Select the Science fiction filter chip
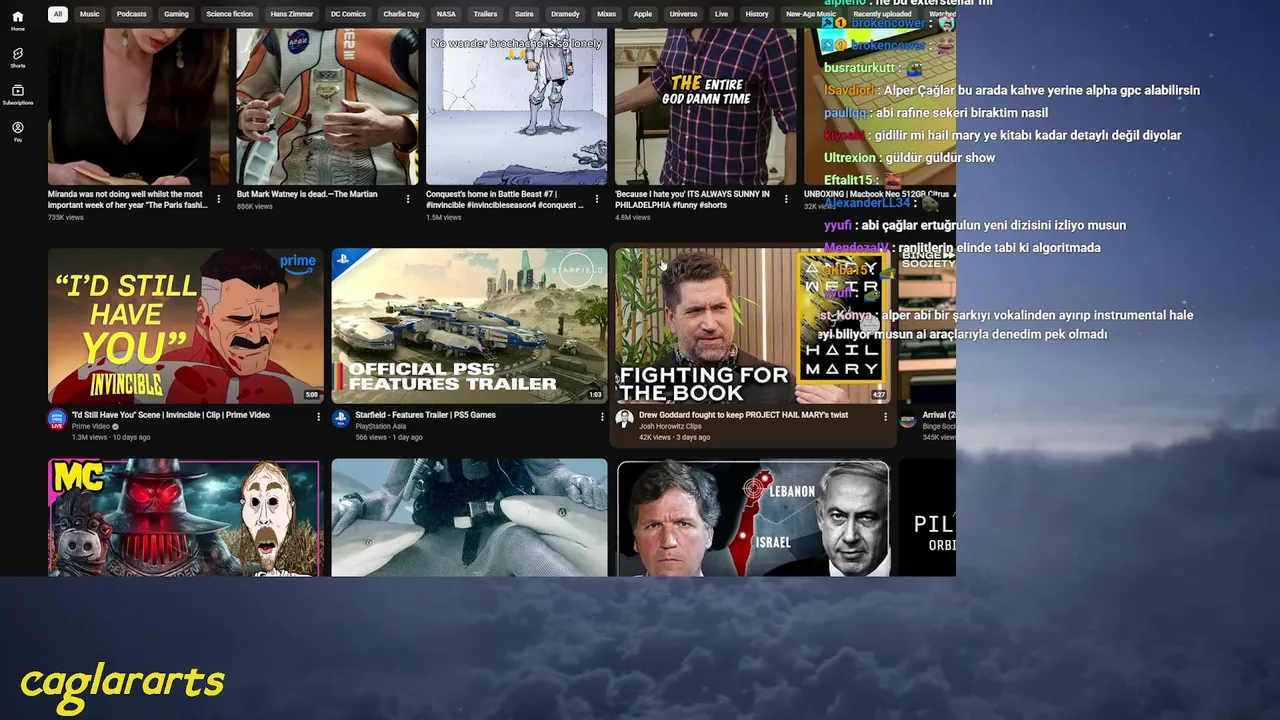The image size is (1280, 720). click(x=229, y=14)
